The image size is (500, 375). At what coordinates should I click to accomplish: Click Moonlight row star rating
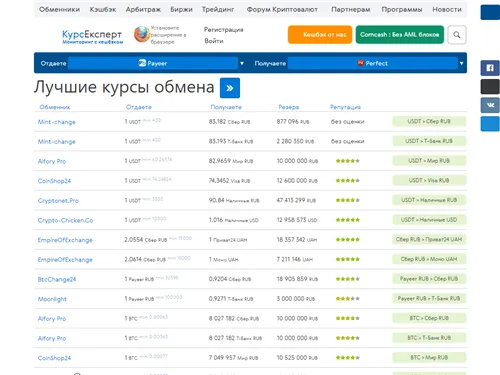(348, 299)
